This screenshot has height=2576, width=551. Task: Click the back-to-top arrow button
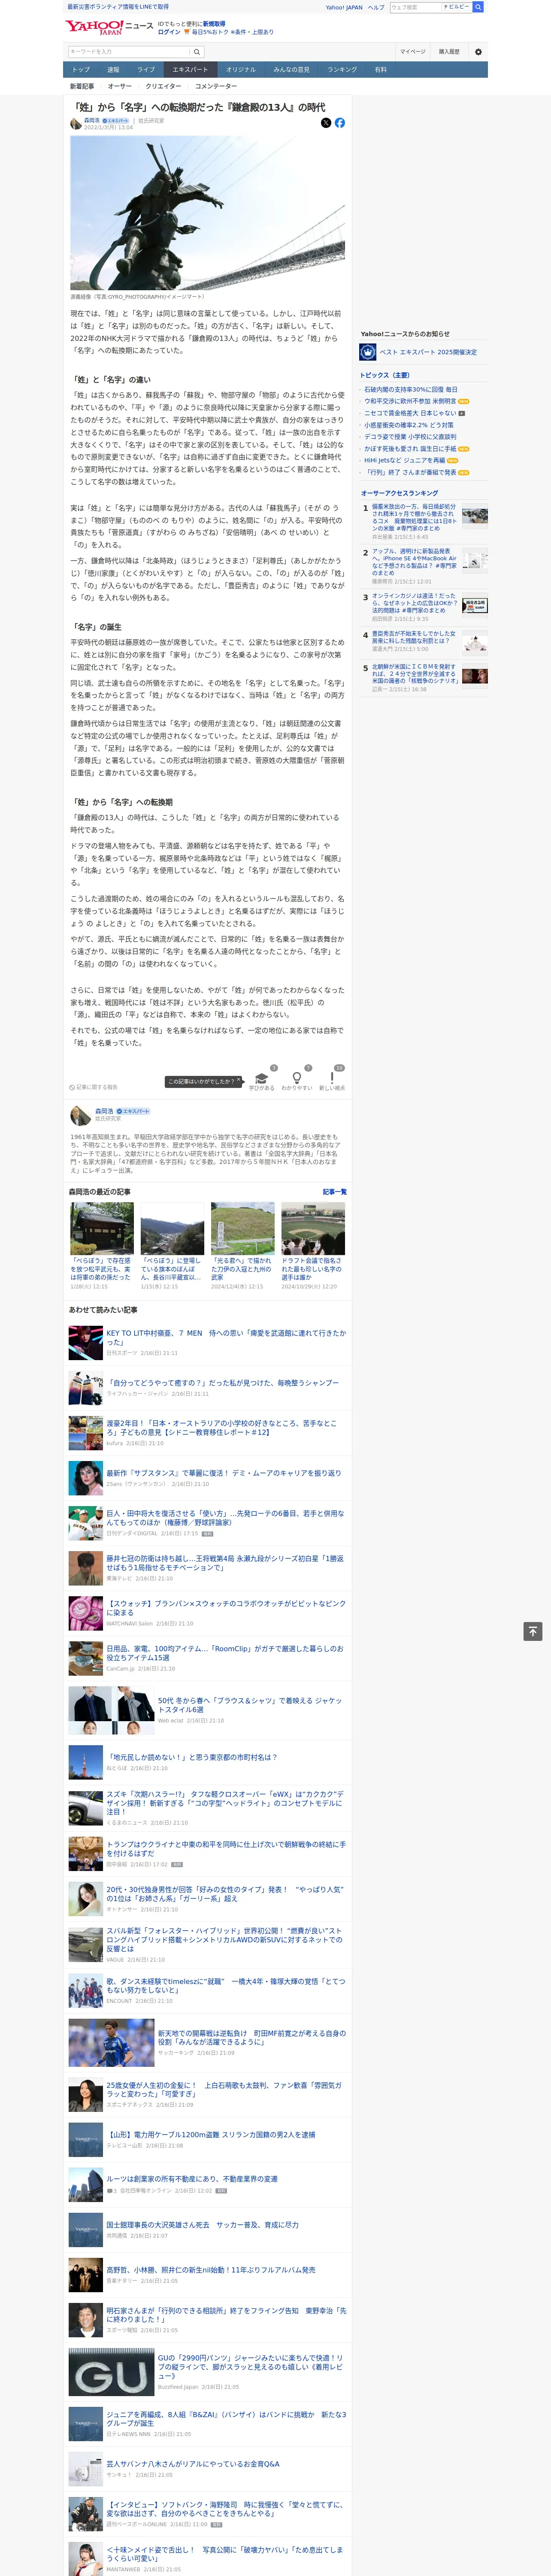click(x=533, y=1631)
